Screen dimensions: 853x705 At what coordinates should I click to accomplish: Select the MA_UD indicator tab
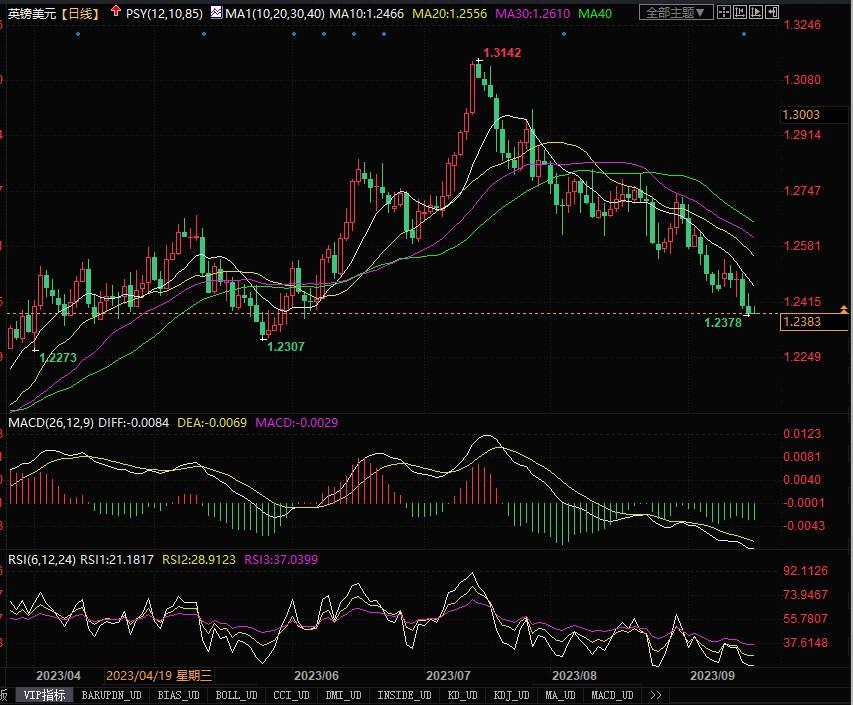[560, 695]
